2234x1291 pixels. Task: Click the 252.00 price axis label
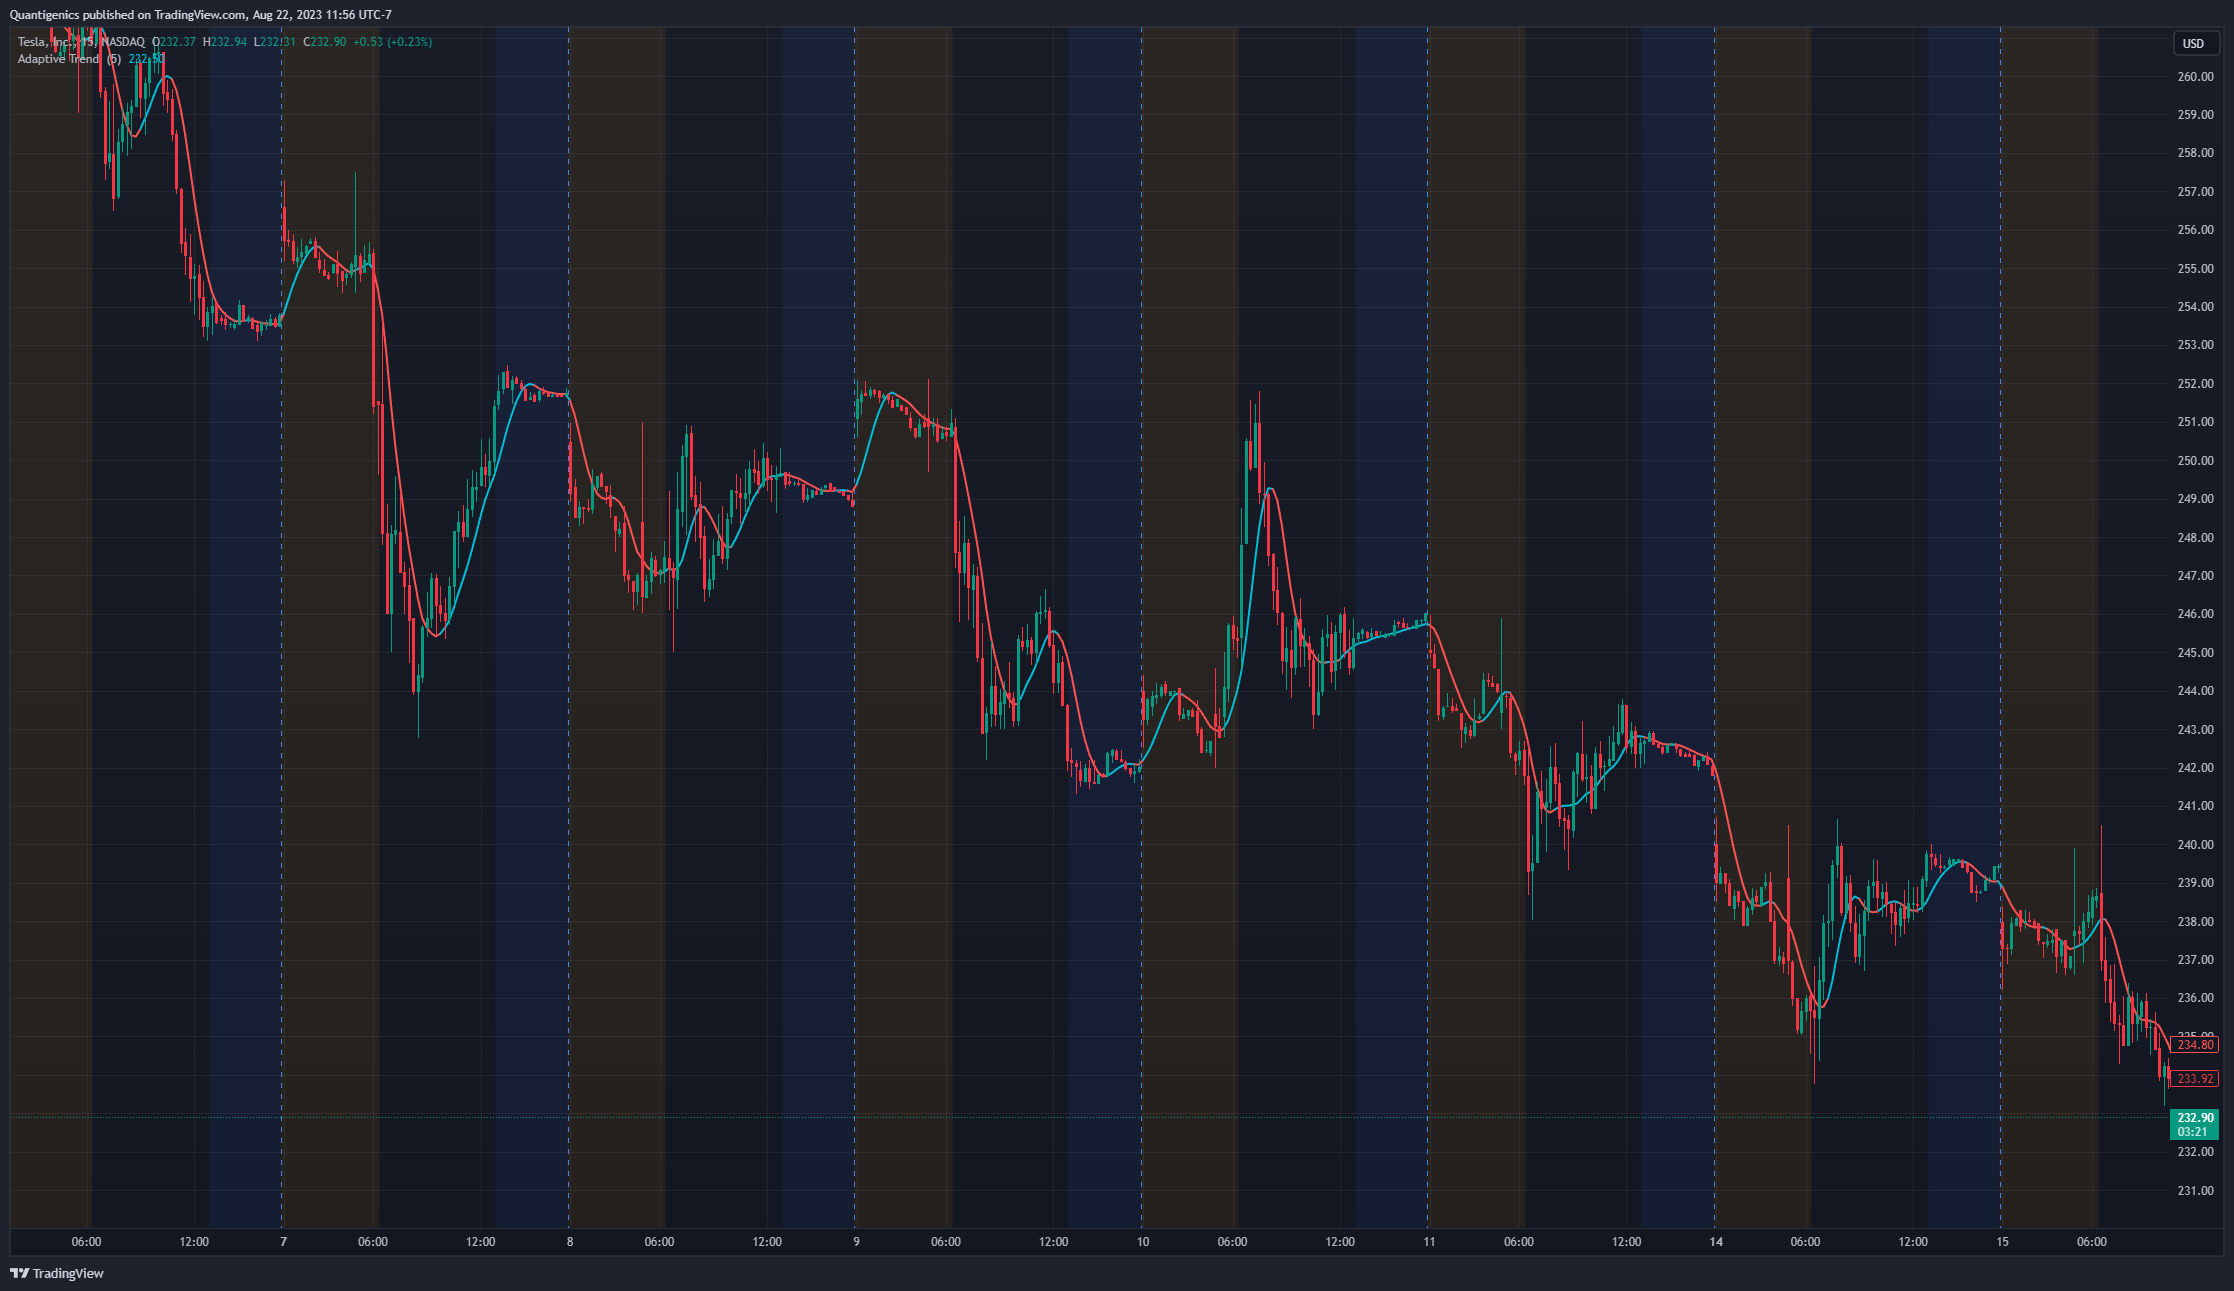2195,384
